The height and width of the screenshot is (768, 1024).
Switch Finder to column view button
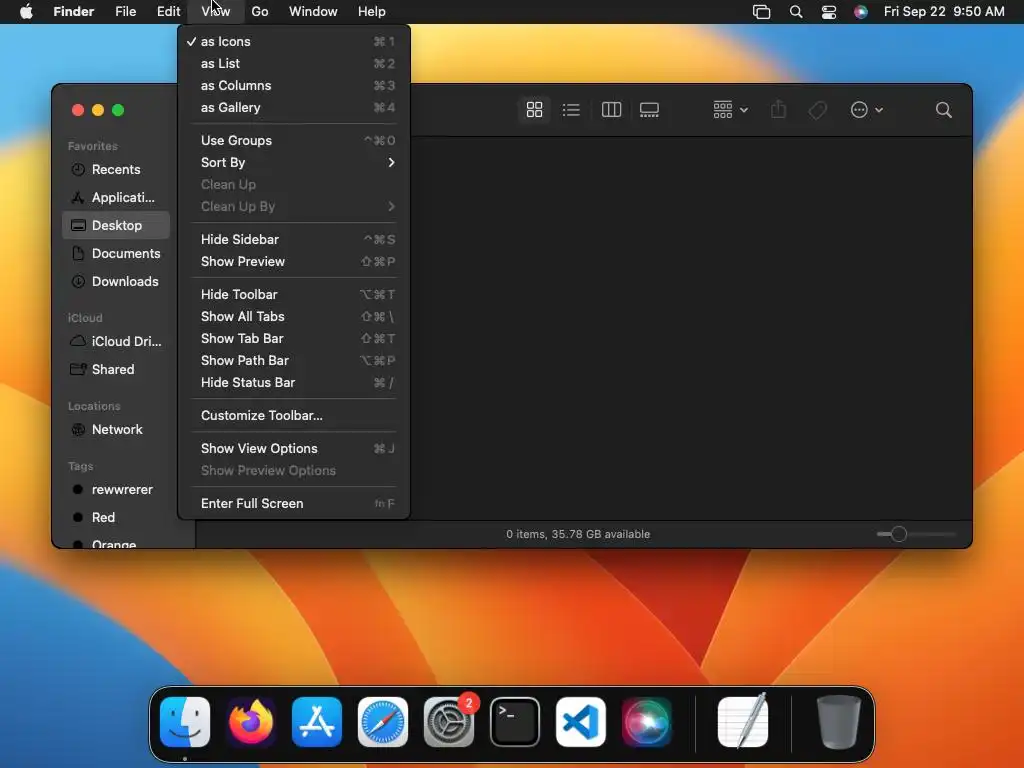[x=611, y=110]
